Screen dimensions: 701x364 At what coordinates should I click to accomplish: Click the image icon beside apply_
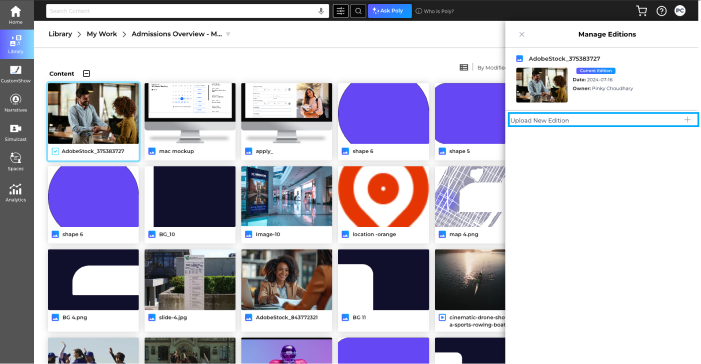pos(249,151)
